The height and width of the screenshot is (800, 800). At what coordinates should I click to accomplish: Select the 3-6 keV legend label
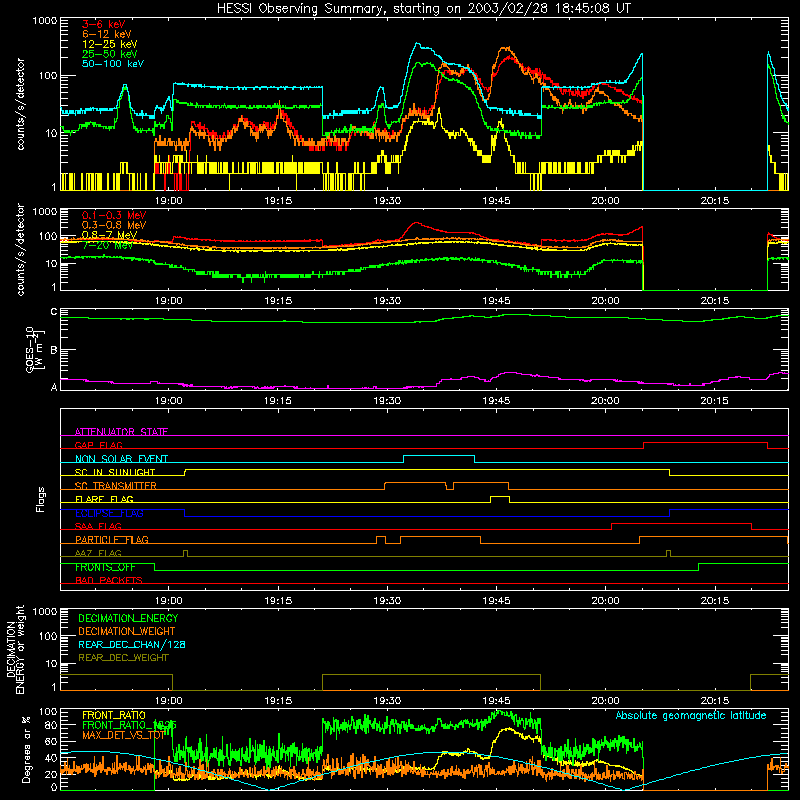(x=103, y=24)
